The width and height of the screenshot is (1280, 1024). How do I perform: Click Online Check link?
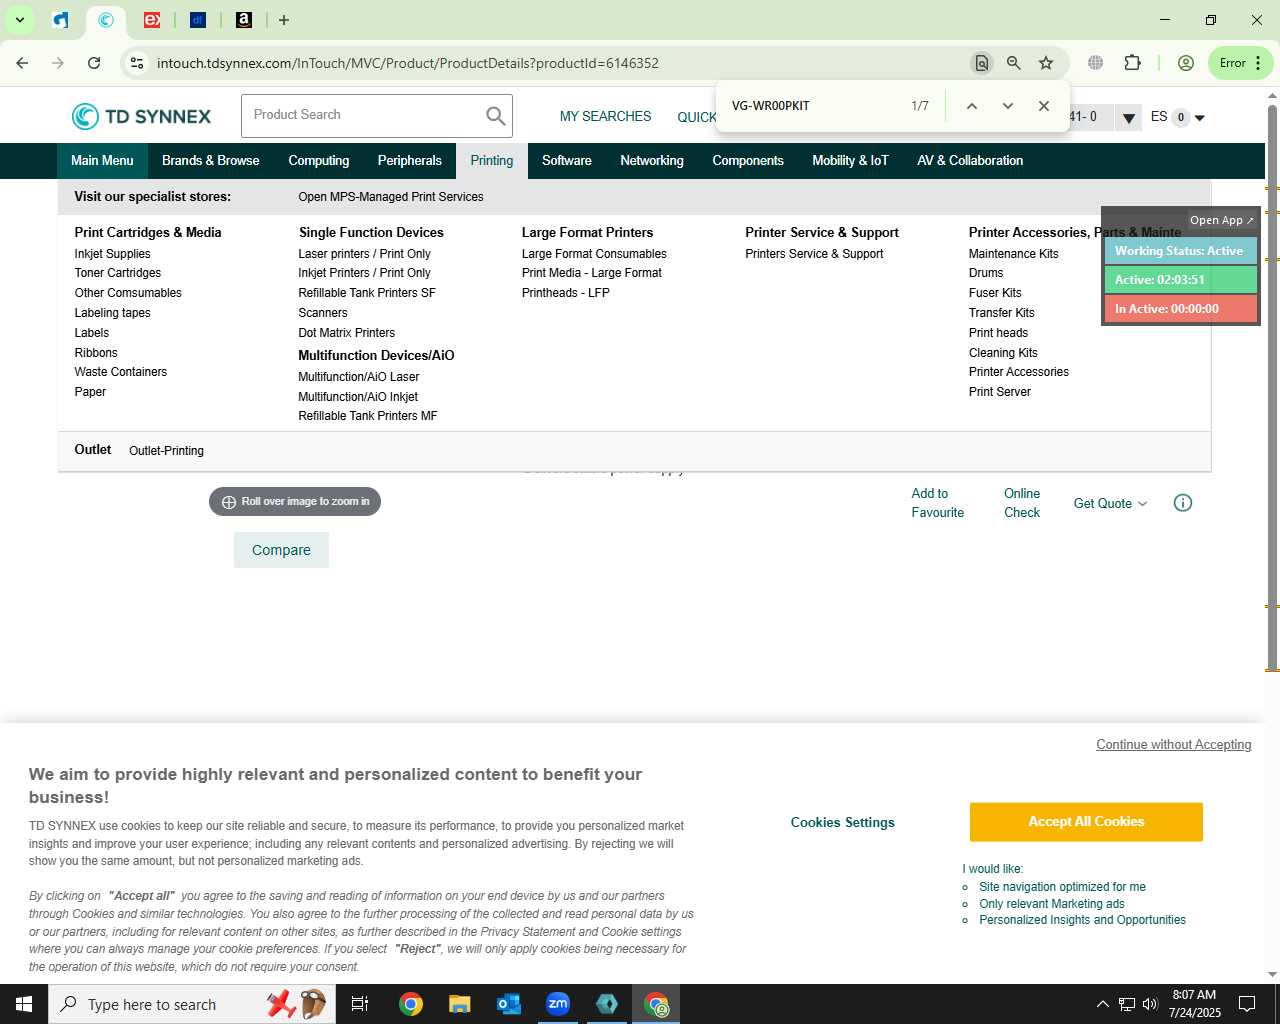[x=1022, y=503]
